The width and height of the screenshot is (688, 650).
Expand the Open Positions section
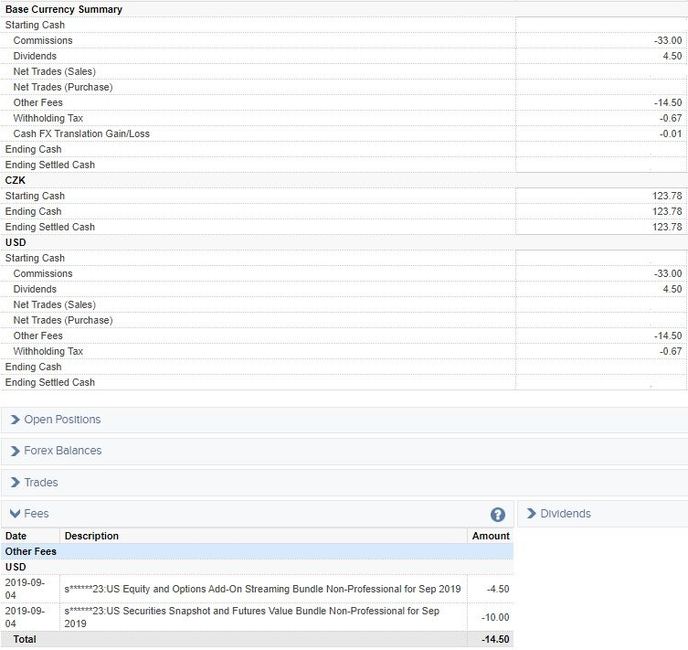[62, 420]
